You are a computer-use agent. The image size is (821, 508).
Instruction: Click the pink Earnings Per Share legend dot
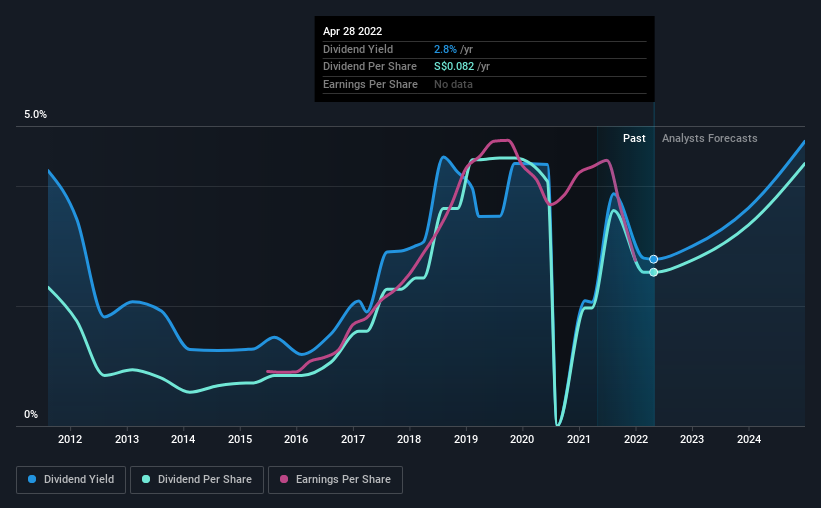[x=284, y=479]
